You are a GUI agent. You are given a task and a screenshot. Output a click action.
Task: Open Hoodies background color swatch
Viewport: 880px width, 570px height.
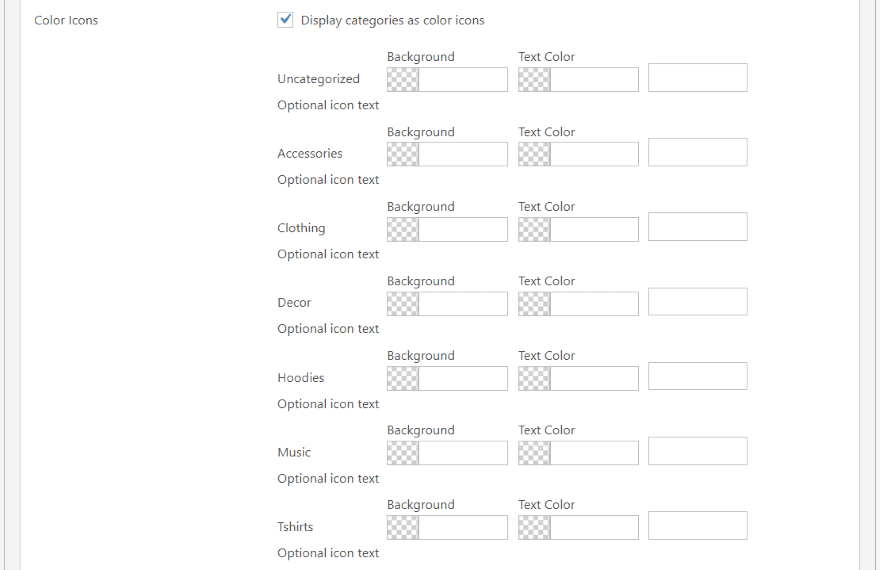pyautogui.click(x=403, y=378)
